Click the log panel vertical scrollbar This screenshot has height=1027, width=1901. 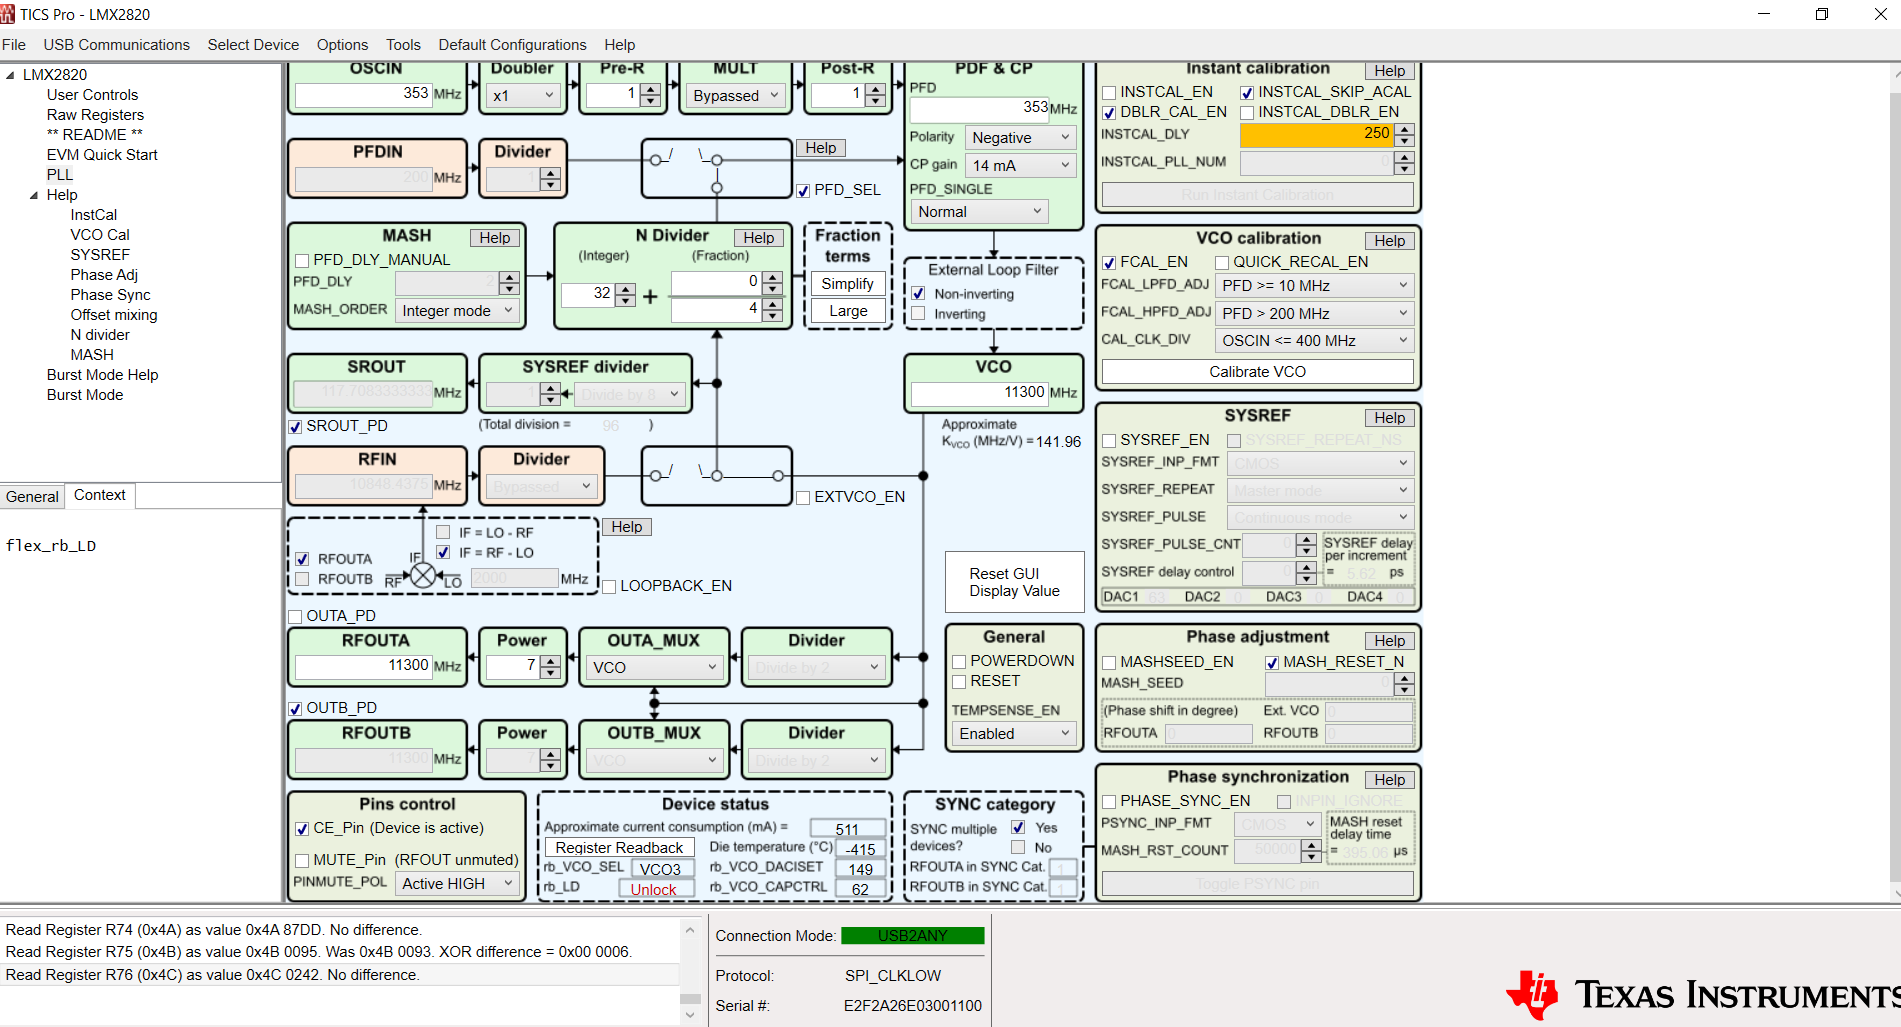[x=689, y=972]
